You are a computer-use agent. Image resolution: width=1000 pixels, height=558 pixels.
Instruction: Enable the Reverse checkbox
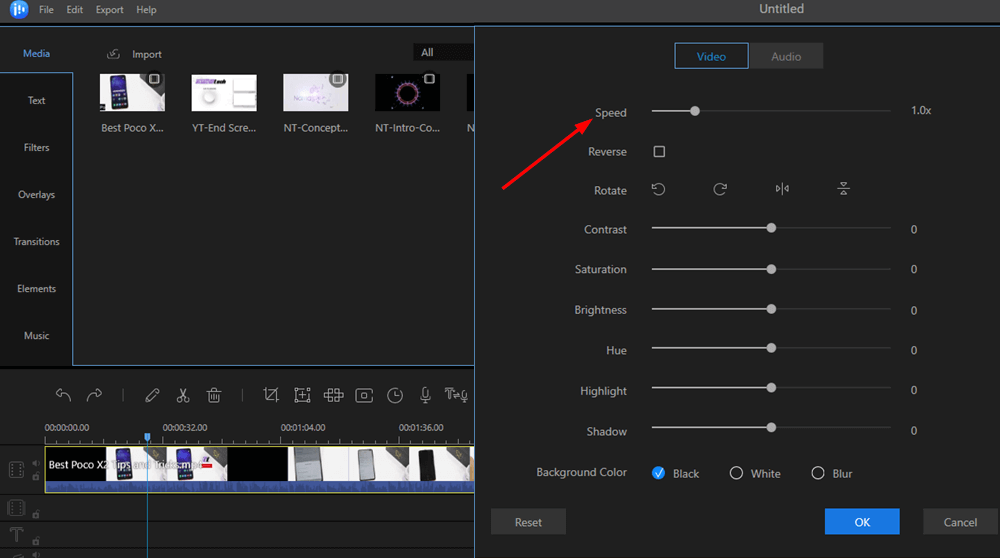[659, 152]
